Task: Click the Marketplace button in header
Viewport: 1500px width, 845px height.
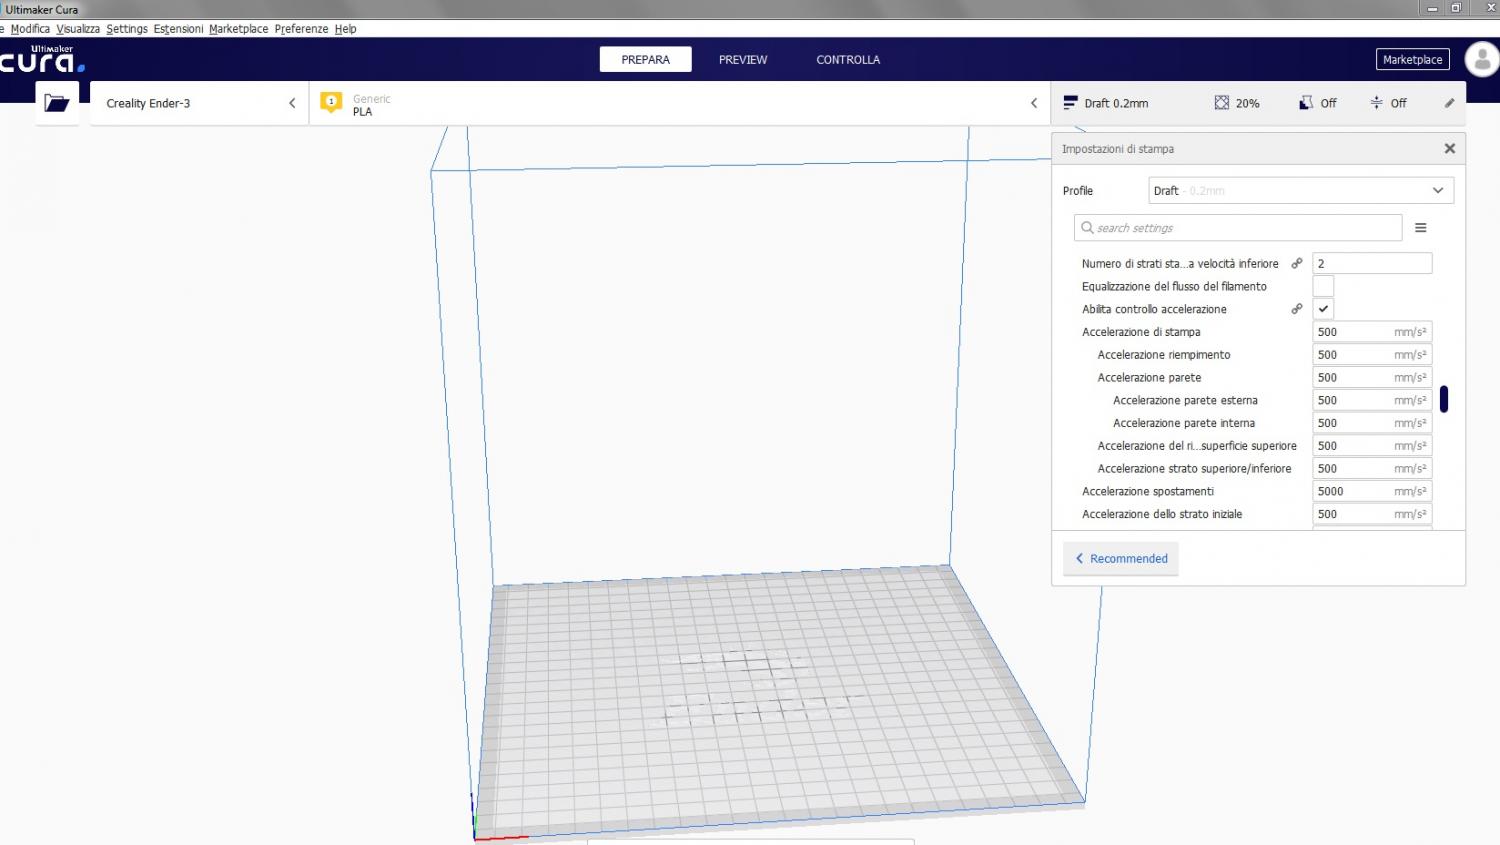Action: pyautogui.click(x=1412, y=60)
